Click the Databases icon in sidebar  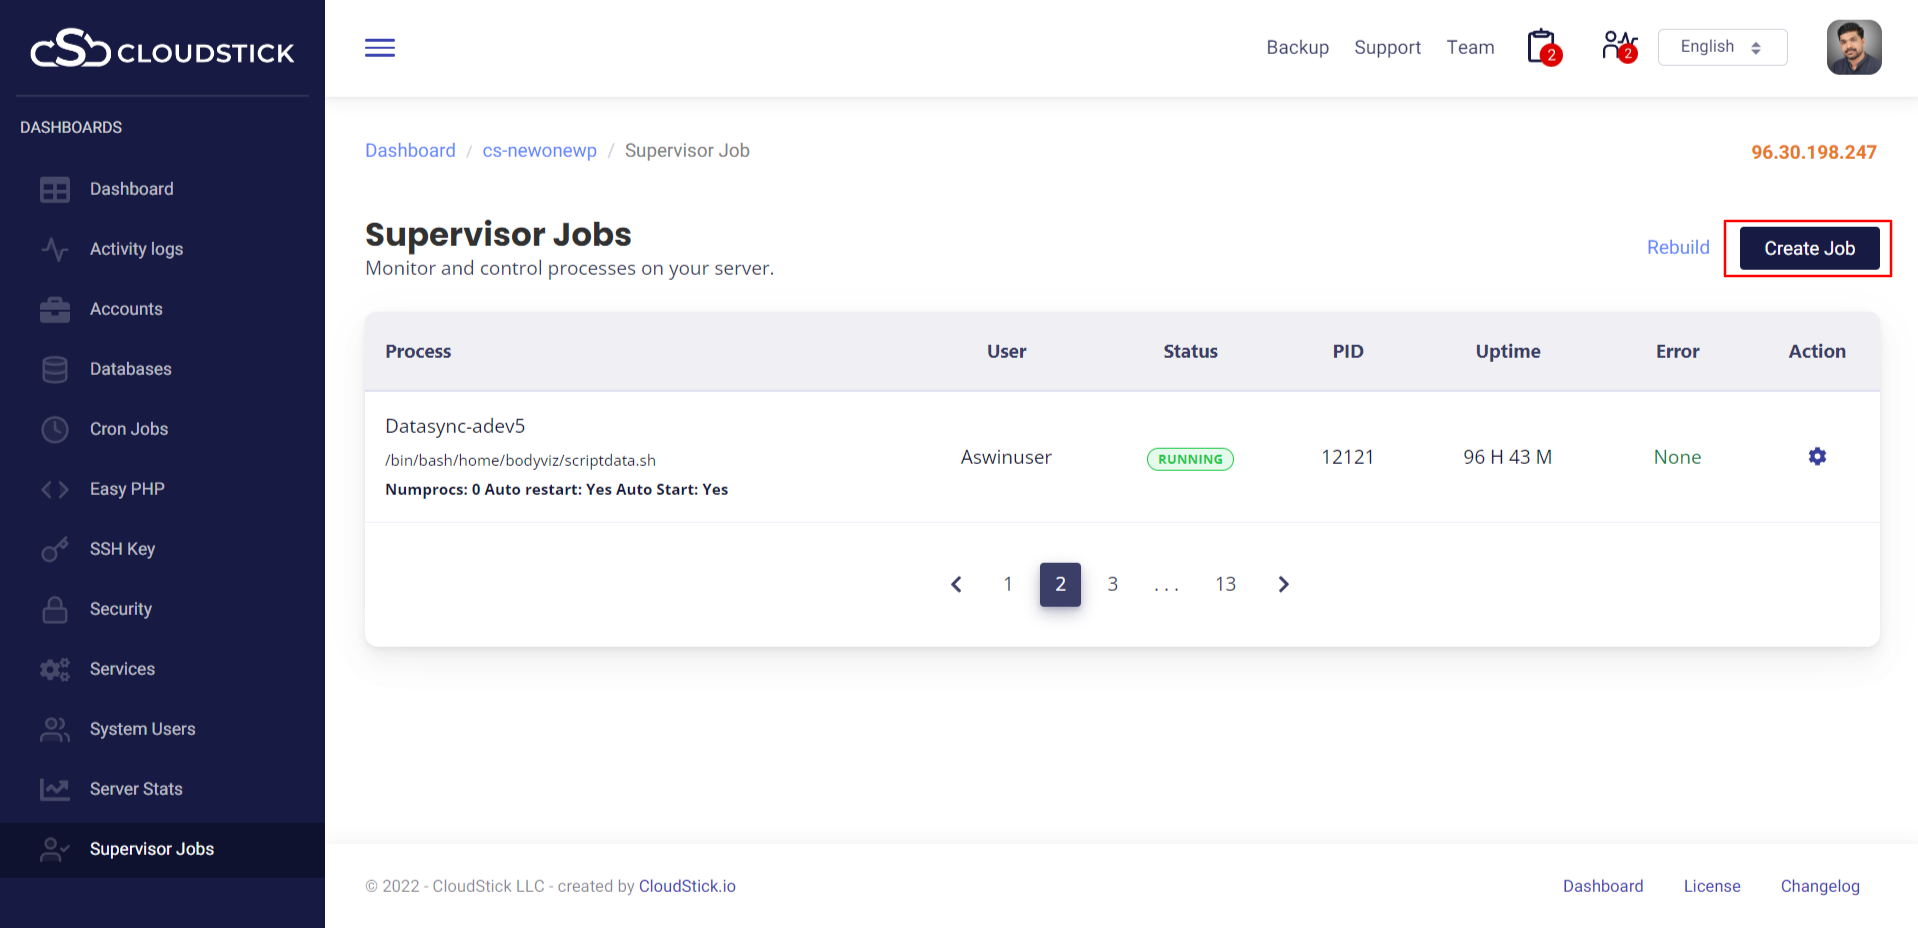pyautogui.click(x=55, y=369)
